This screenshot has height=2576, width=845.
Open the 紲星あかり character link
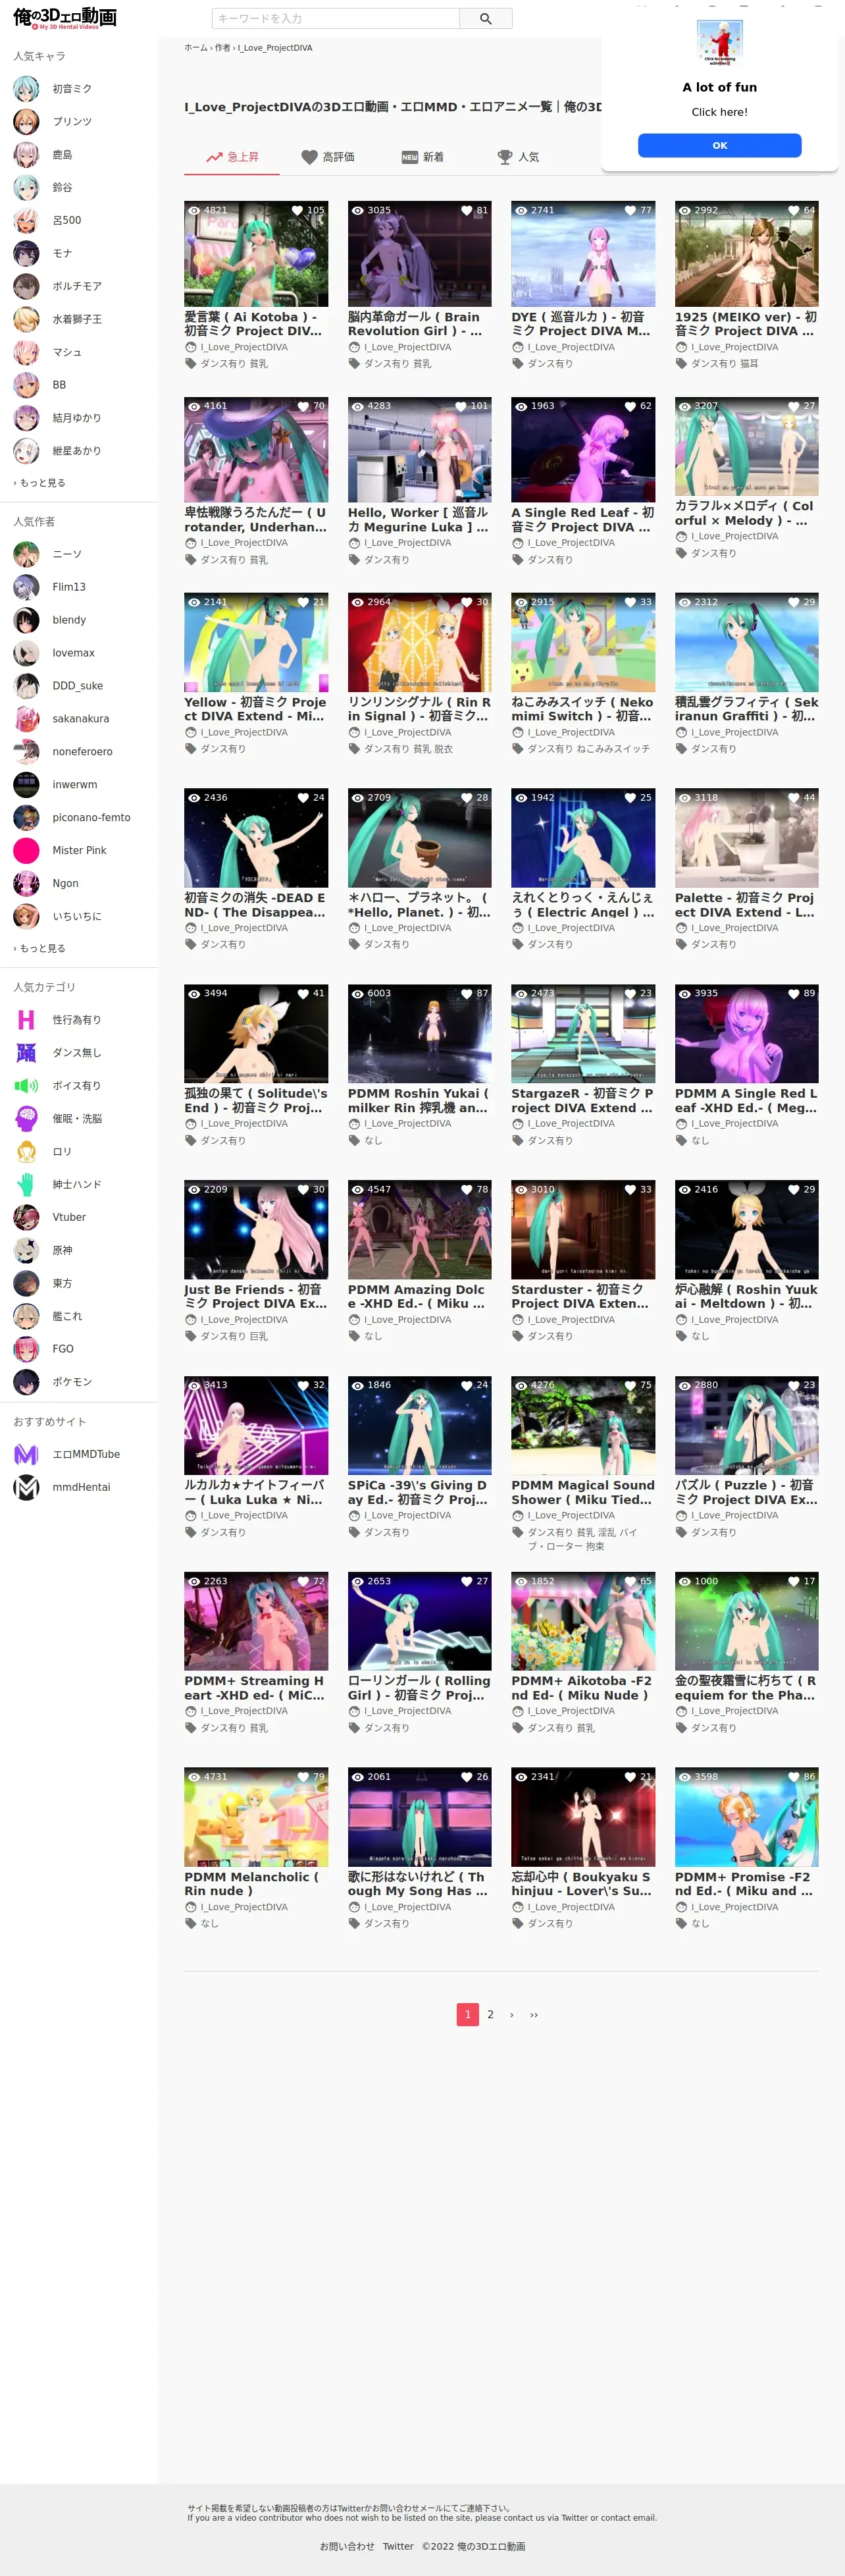[77, 451]
